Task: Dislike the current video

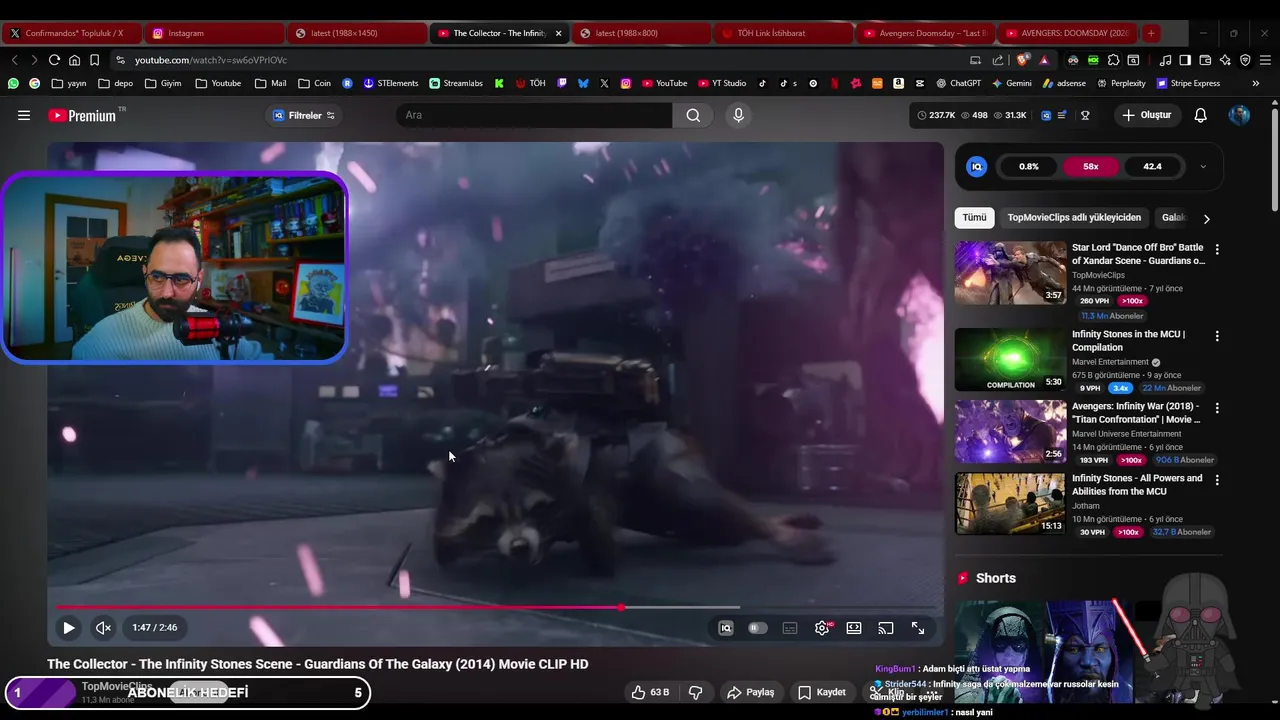Action: 696,692
